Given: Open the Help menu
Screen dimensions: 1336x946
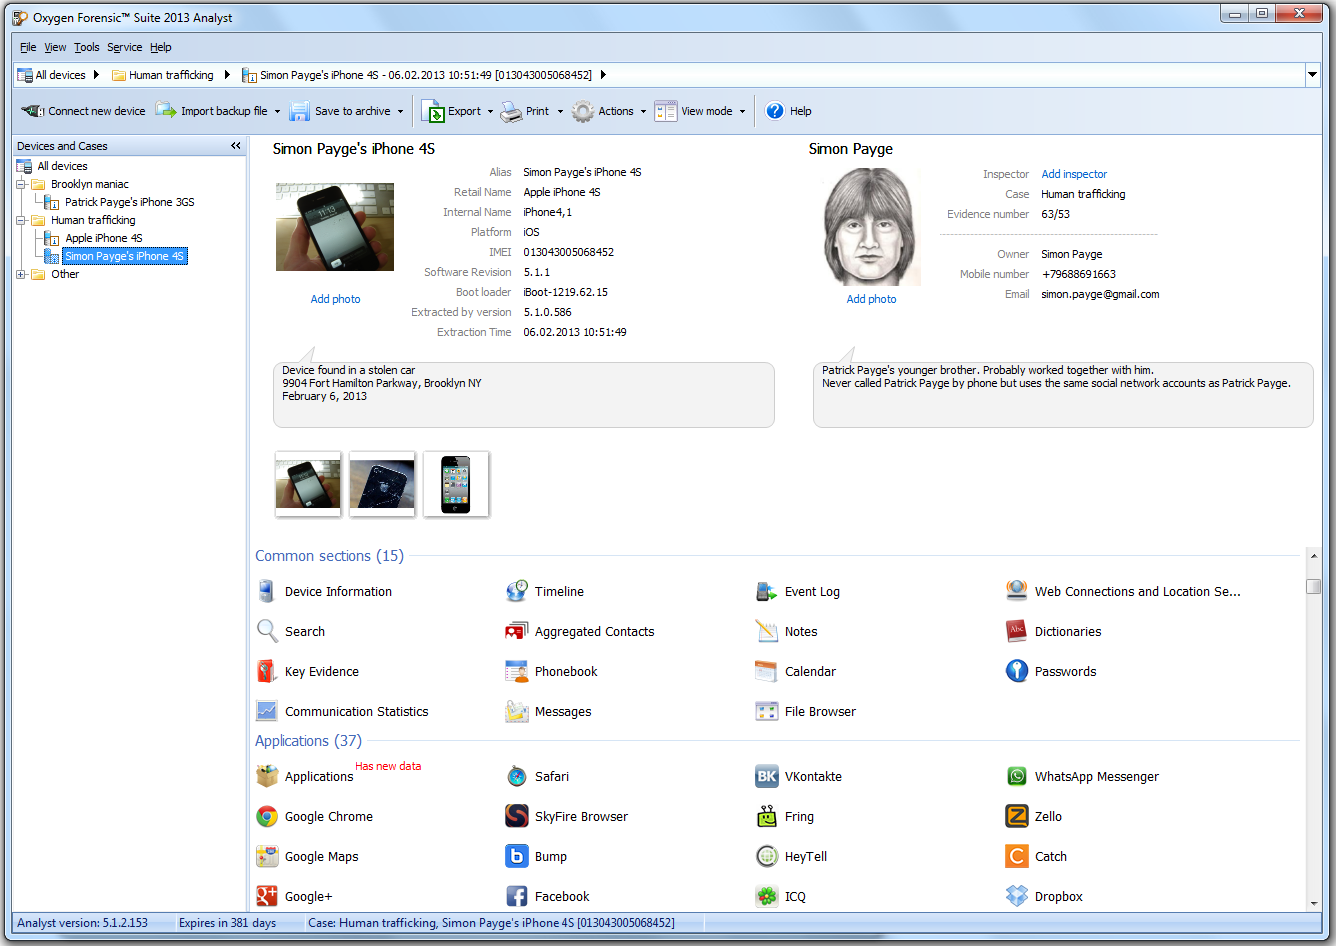Looking at the screenshot, I should 161,47.
